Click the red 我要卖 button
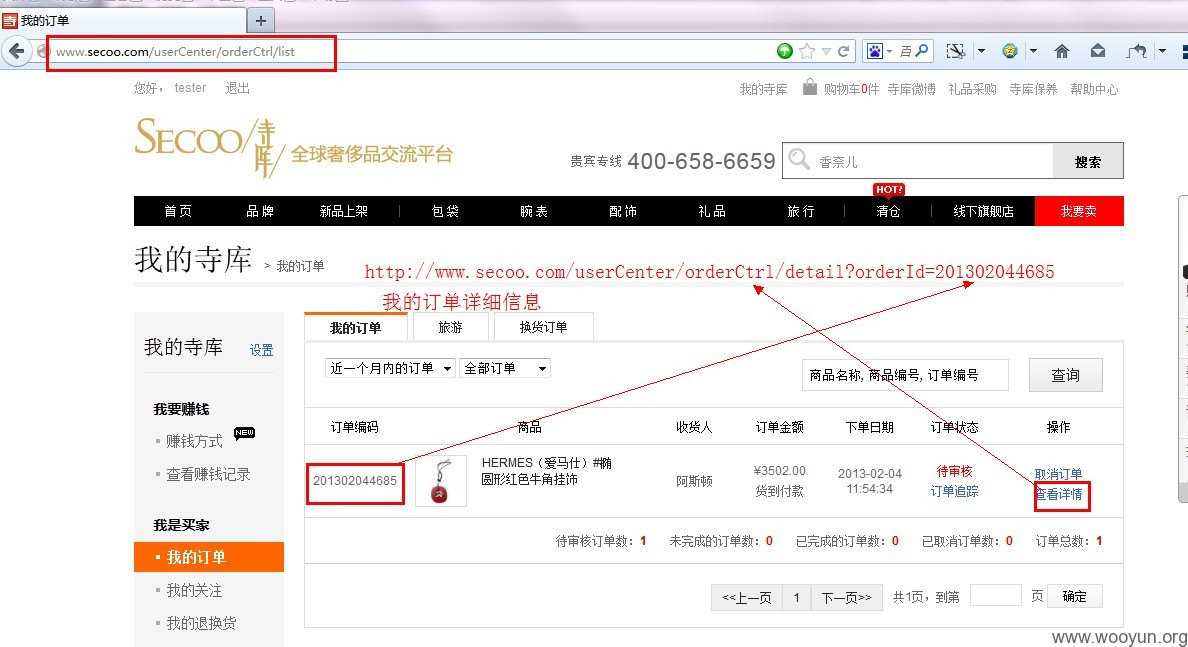 (x=1079, y=211)
